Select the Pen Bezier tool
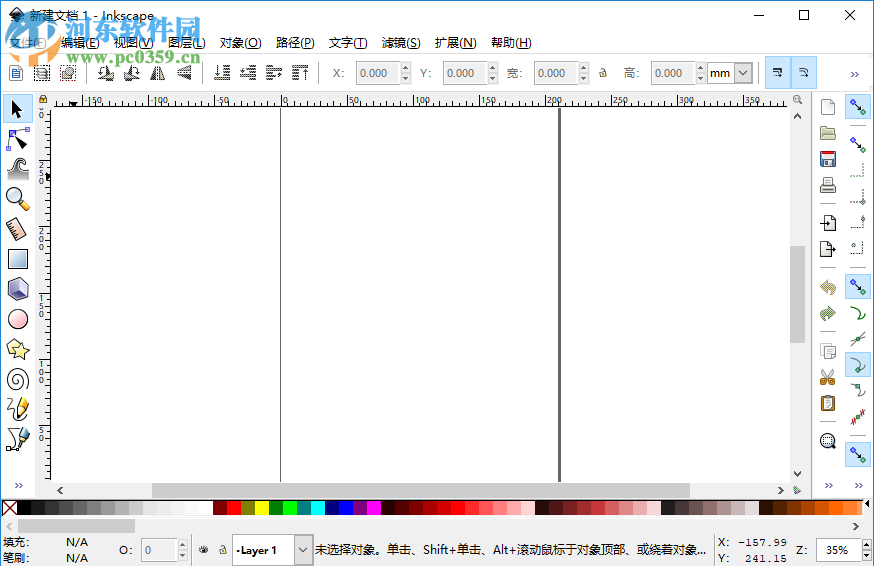 click(x=17, y=439)
